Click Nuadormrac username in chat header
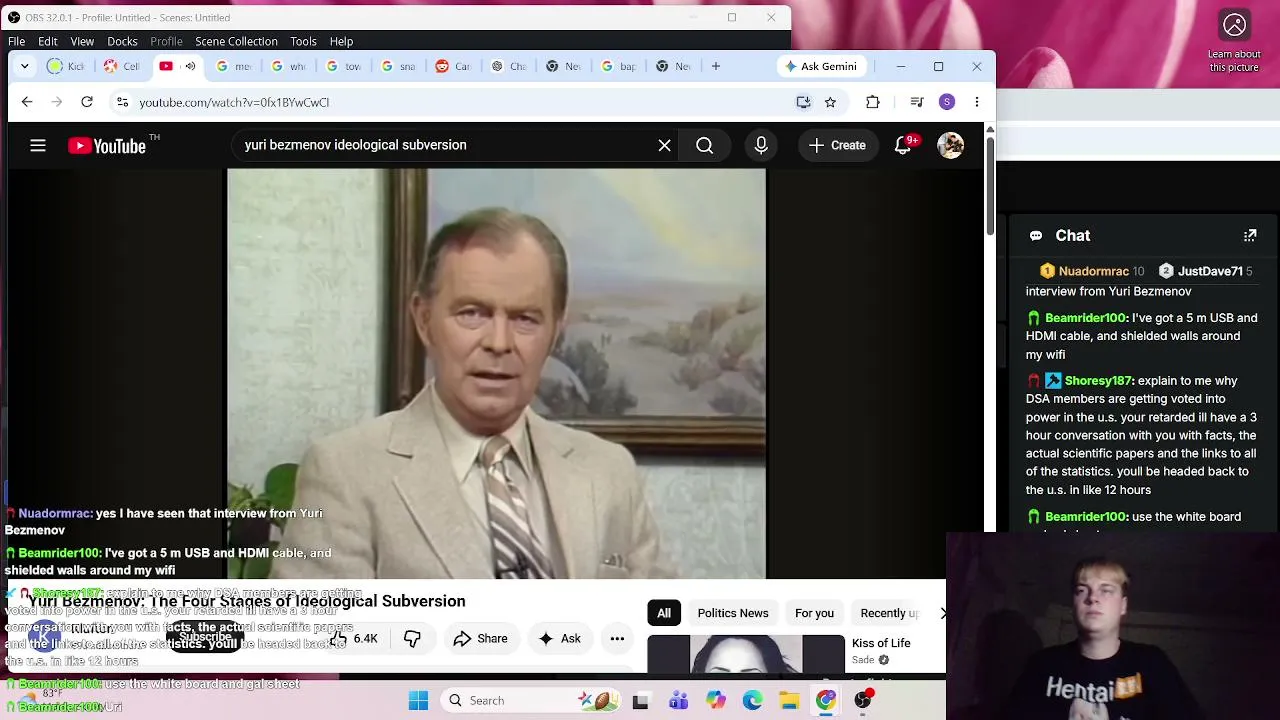 (x=1093, y=271)
